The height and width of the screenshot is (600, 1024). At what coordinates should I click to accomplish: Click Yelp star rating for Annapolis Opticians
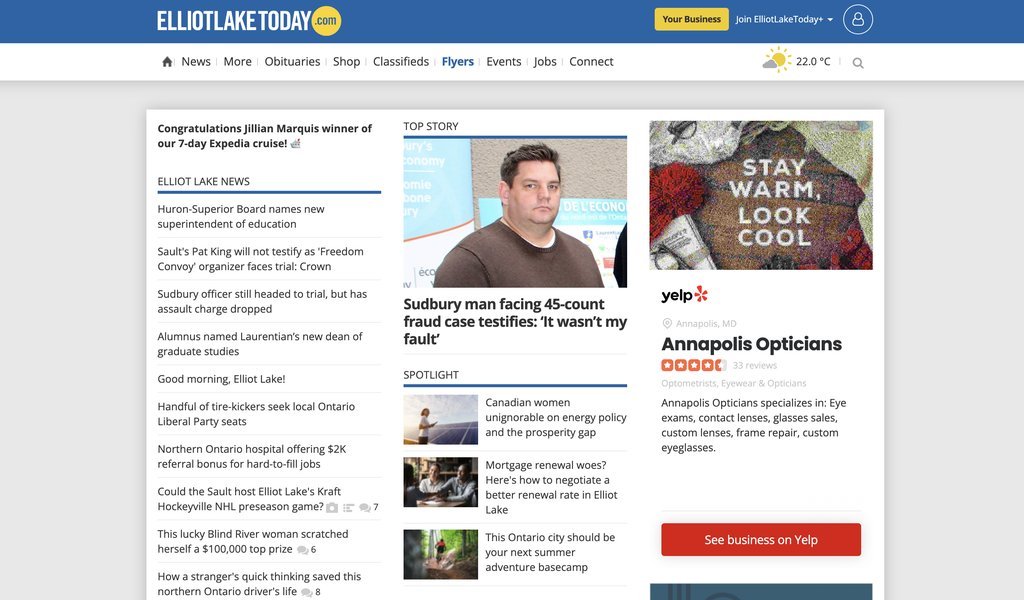point(694,365)
